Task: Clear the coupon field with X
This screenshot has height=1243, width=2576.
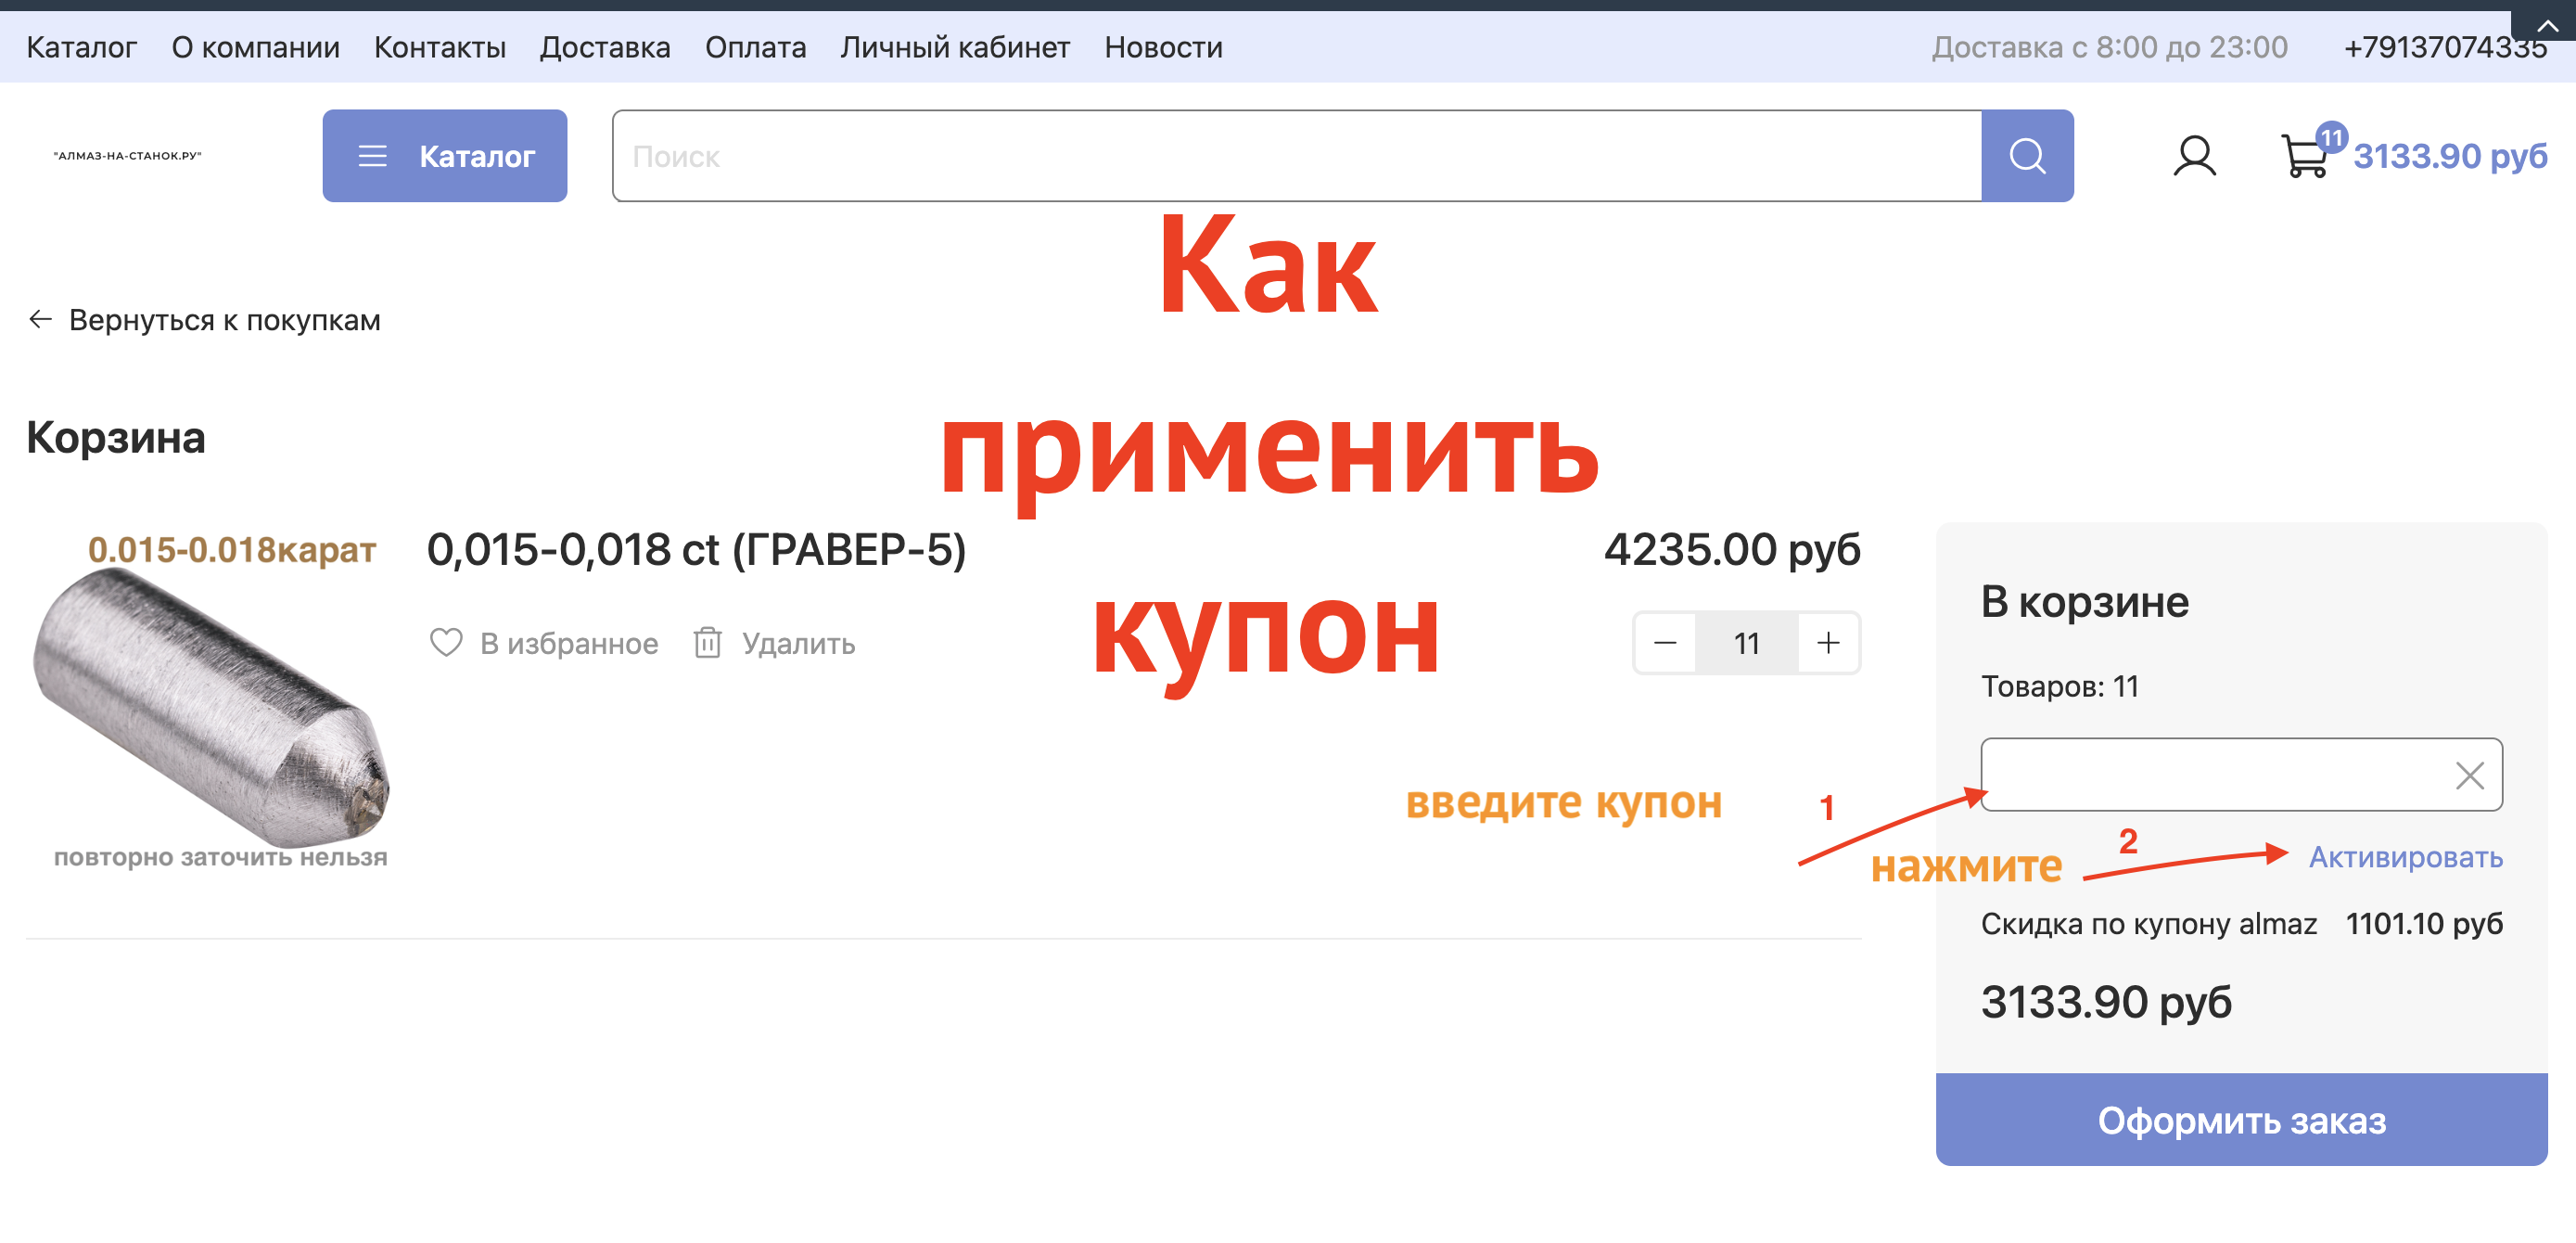Action: coord(2468,775)
